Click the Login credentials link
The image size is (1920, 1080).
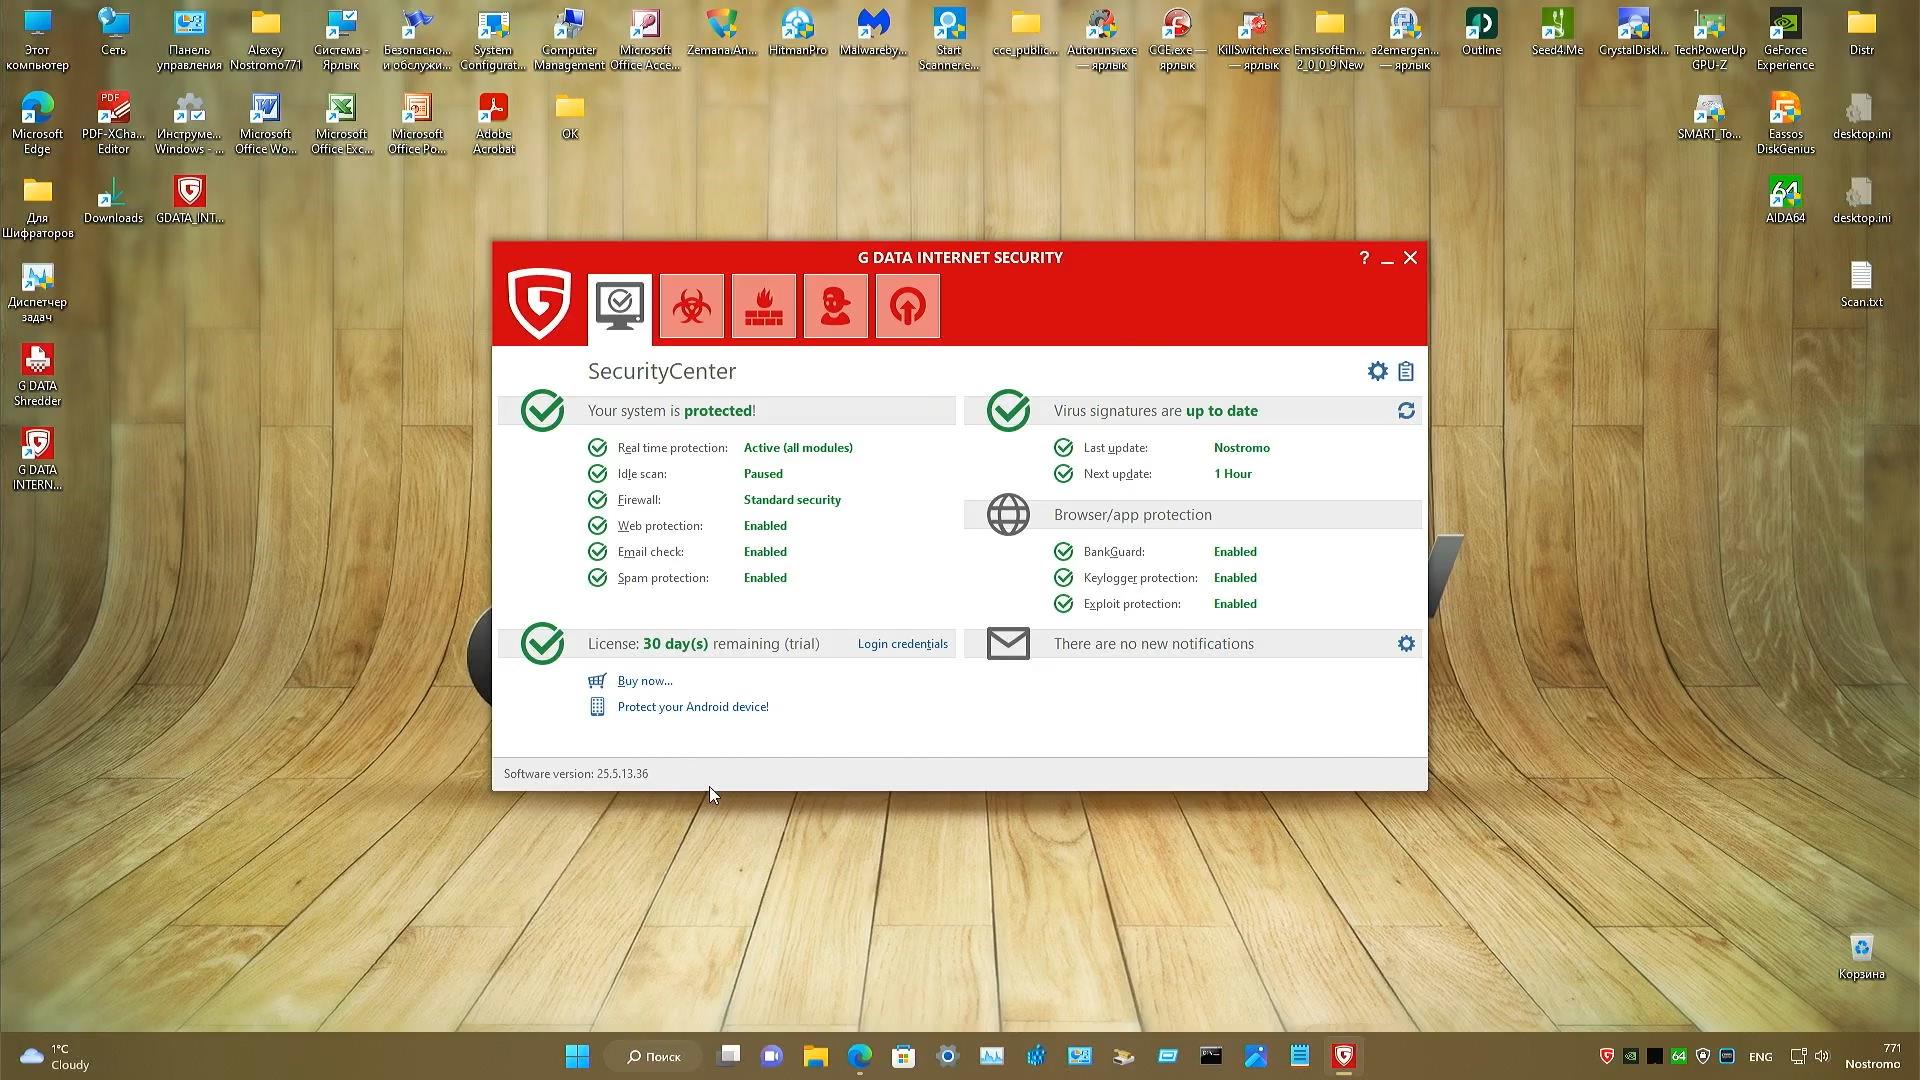pos(902,644)
